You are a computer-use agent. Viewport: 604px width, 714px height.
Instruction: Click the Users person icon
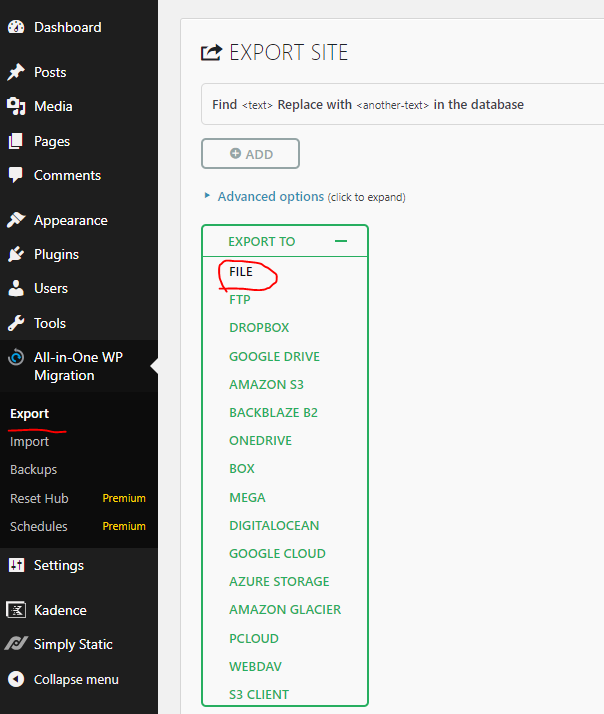tap(16, 288)
